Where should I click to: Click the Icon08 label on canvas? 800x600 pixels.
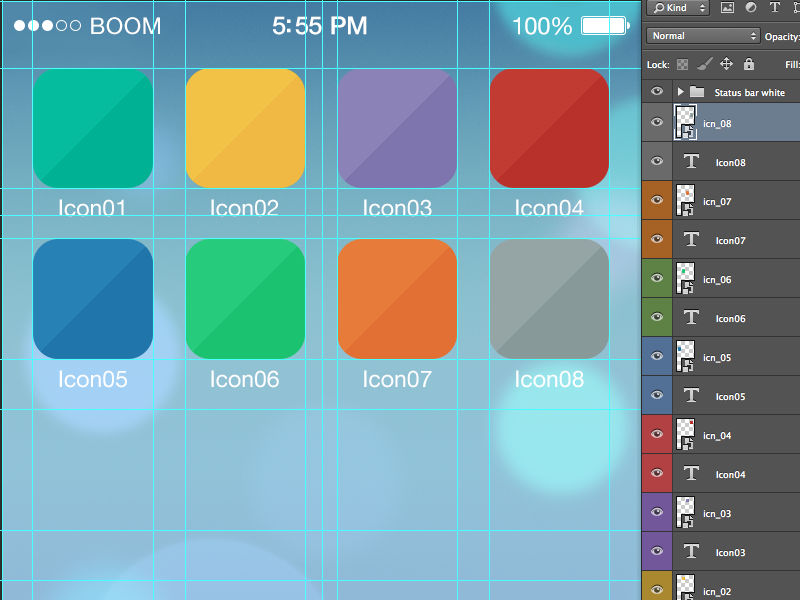[x=549, y=379]
